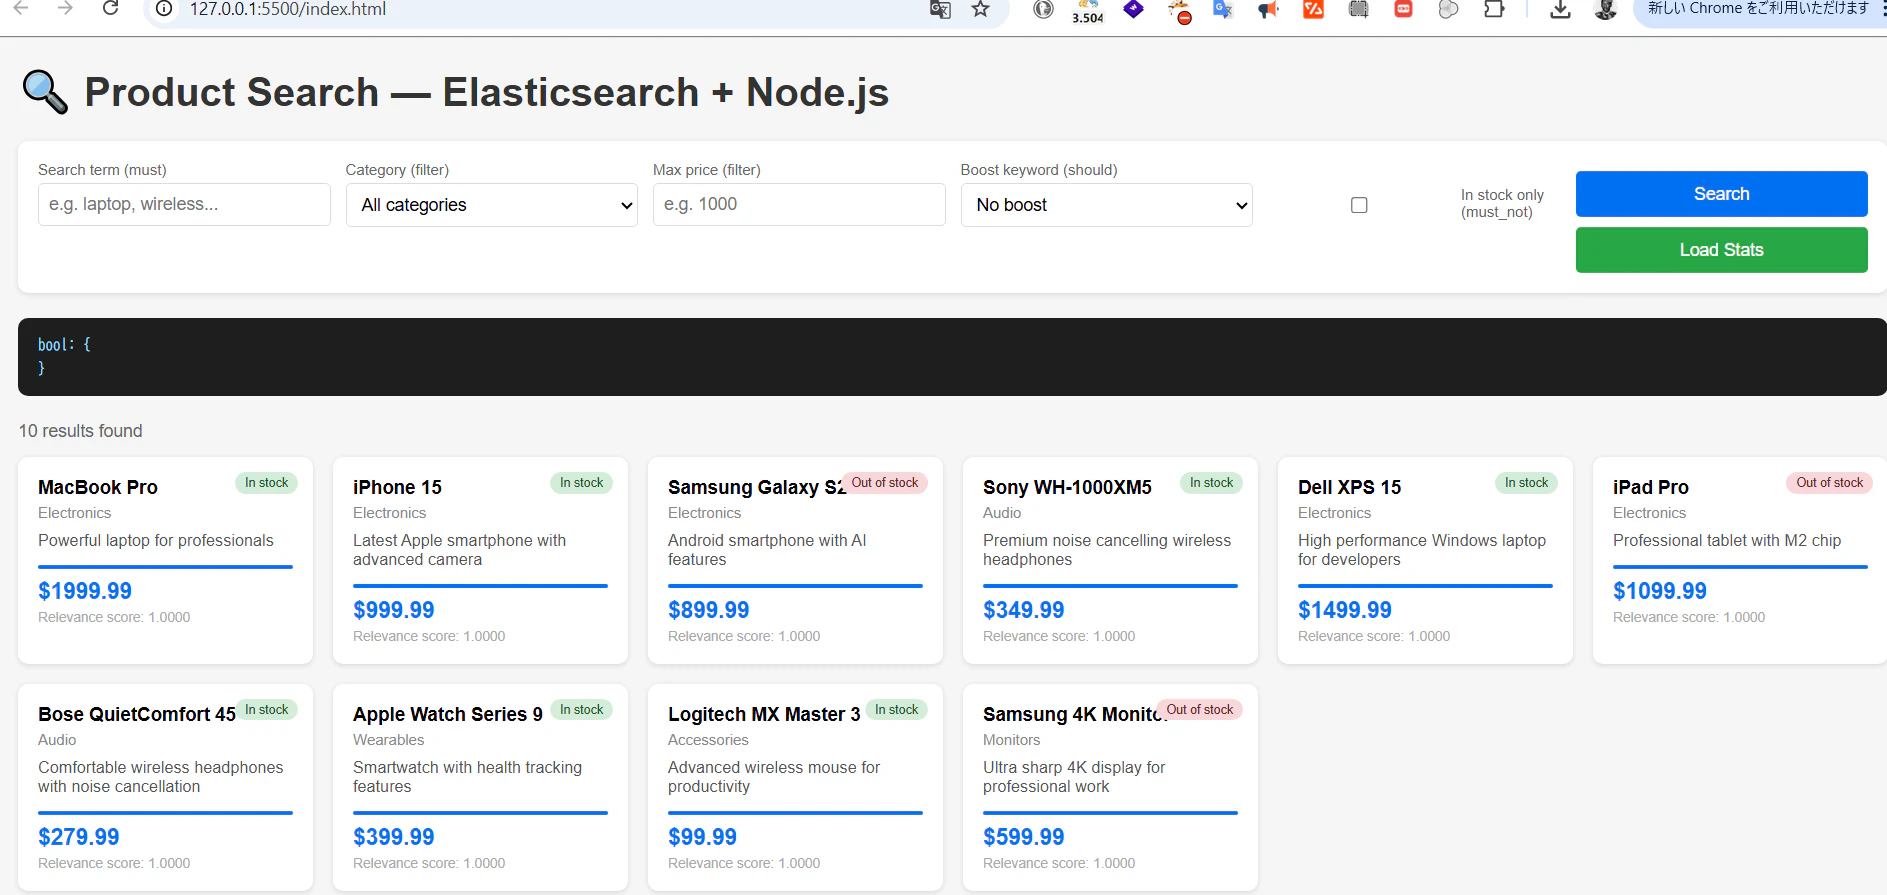This screenshot has width=1887, height=895.
Task: Open the Chrome downloads icon
Action: coord(1560,9)
